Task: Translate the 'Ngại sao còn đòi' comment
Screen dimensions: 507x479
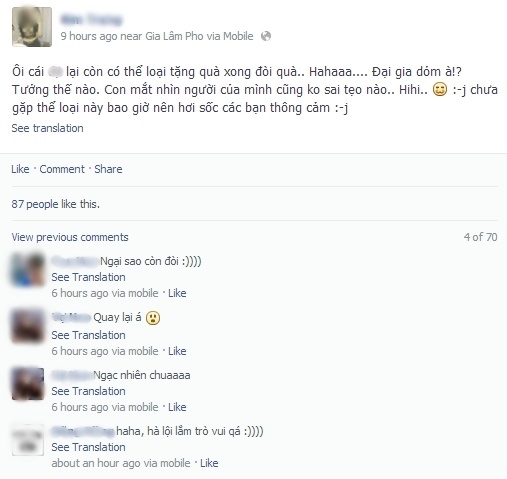Action: pyautogui.click(x=88, y=277)
